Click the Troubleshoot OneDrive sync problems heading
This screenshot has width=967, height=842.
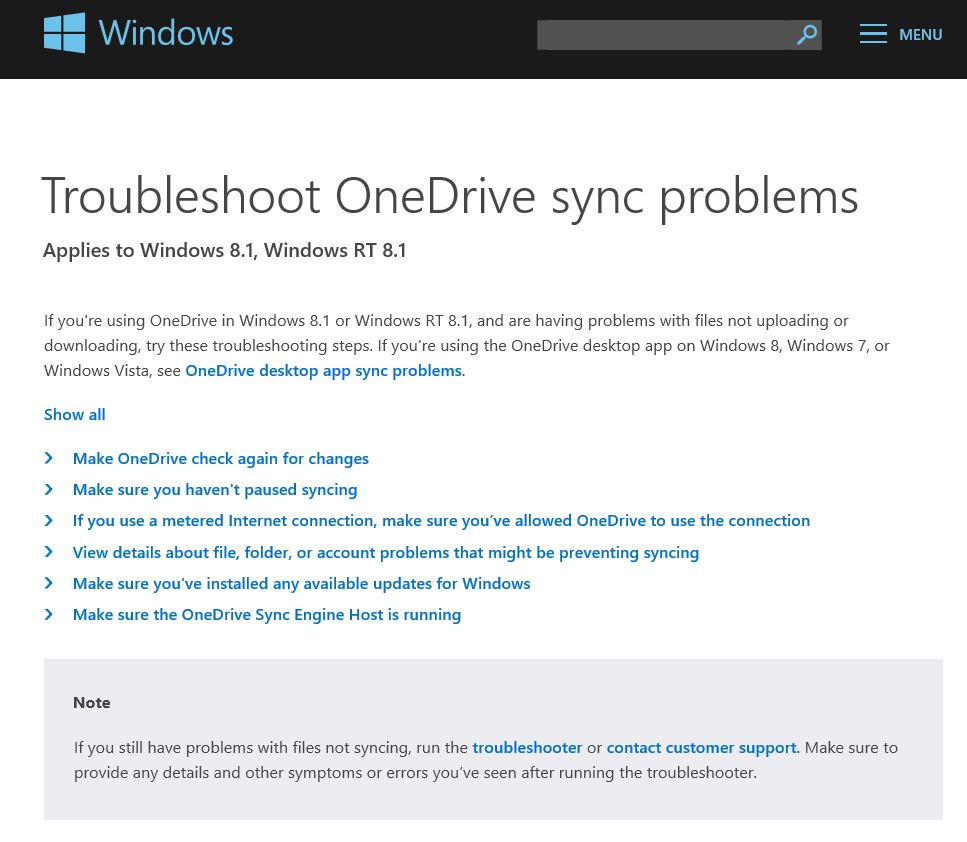(450, 197)
